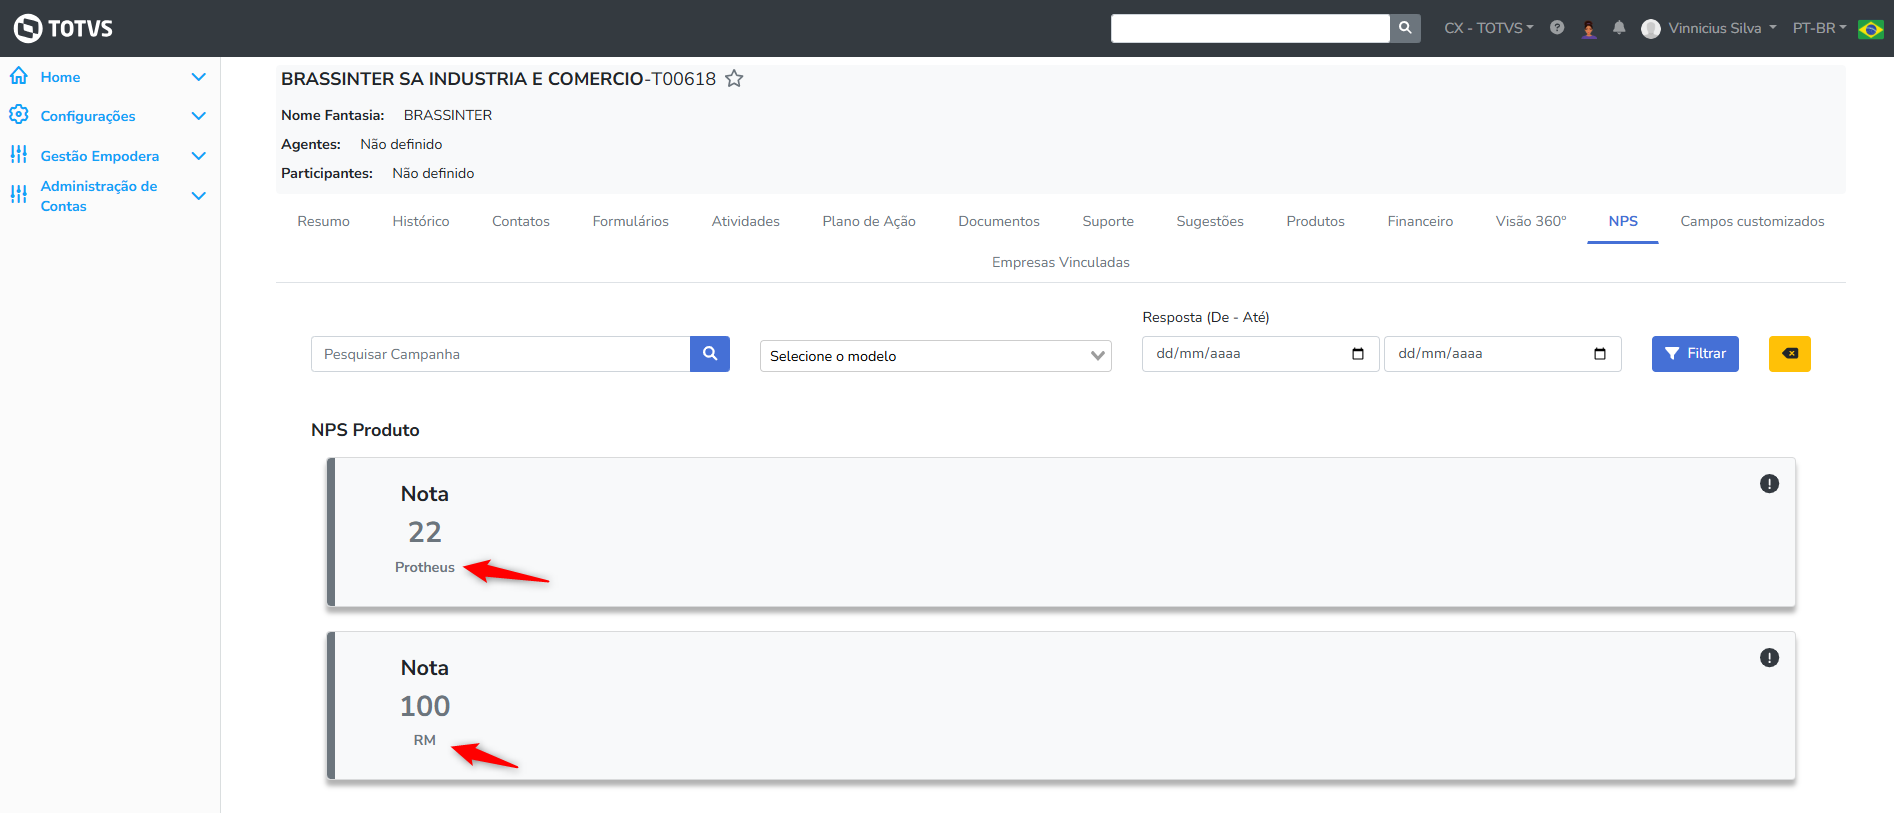
Task: Favorite the account with the star icon
Action: (734, 78)
